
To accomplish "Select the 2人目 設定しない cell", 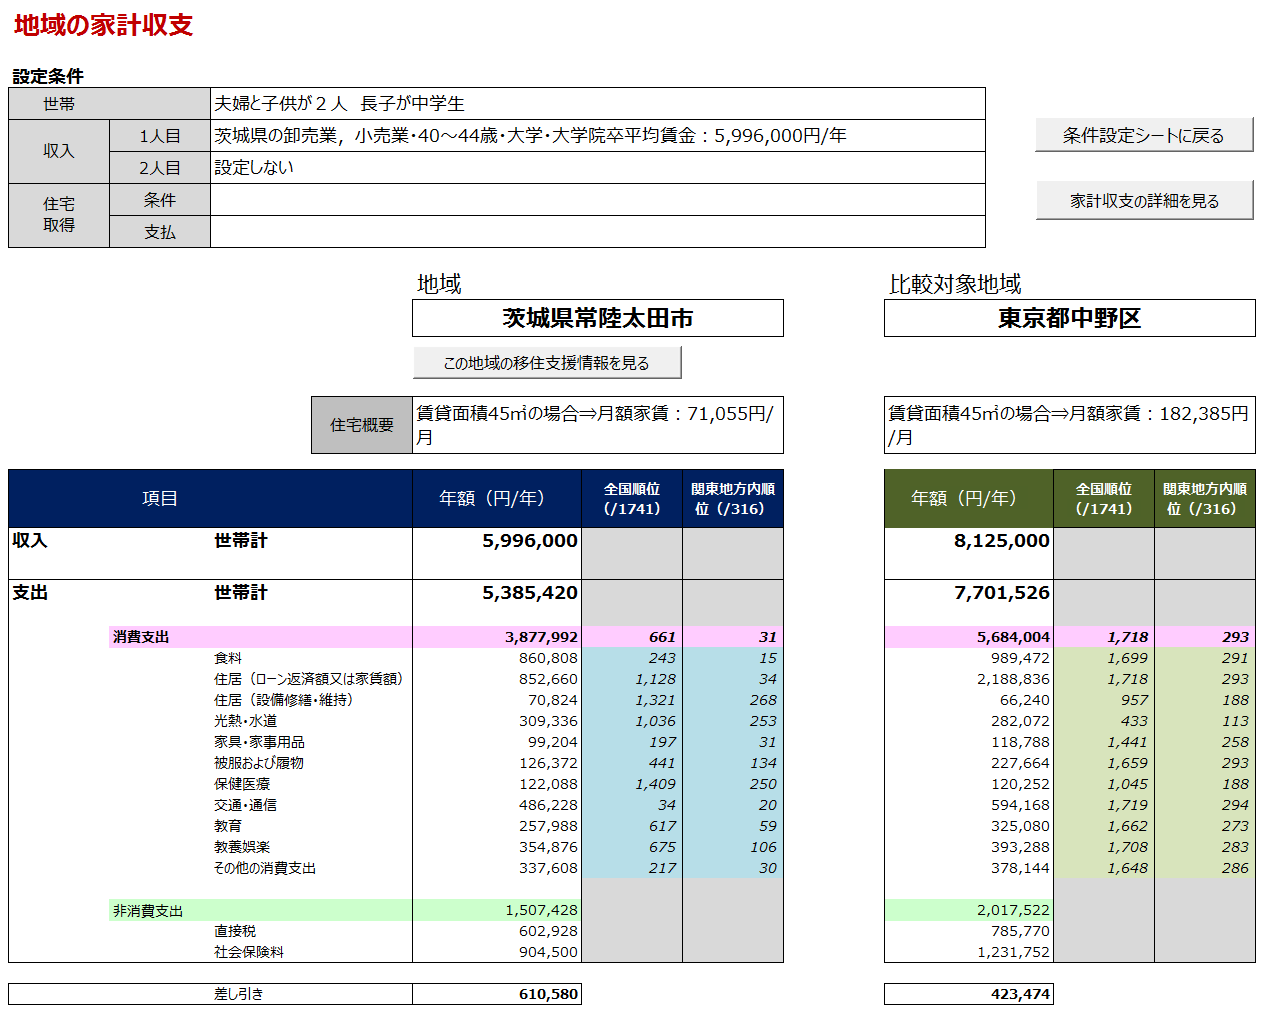I will point(598,168).
